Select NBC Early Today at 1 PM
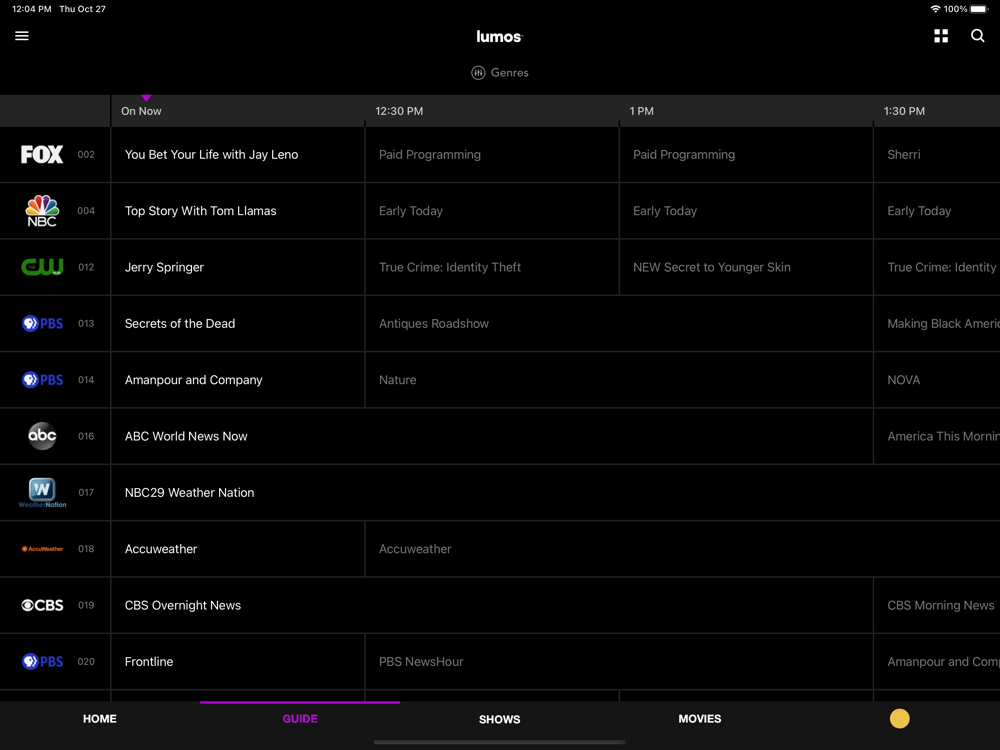Image resolution: width=1000 pixels, height=750 pixels. tap(746, 210)
